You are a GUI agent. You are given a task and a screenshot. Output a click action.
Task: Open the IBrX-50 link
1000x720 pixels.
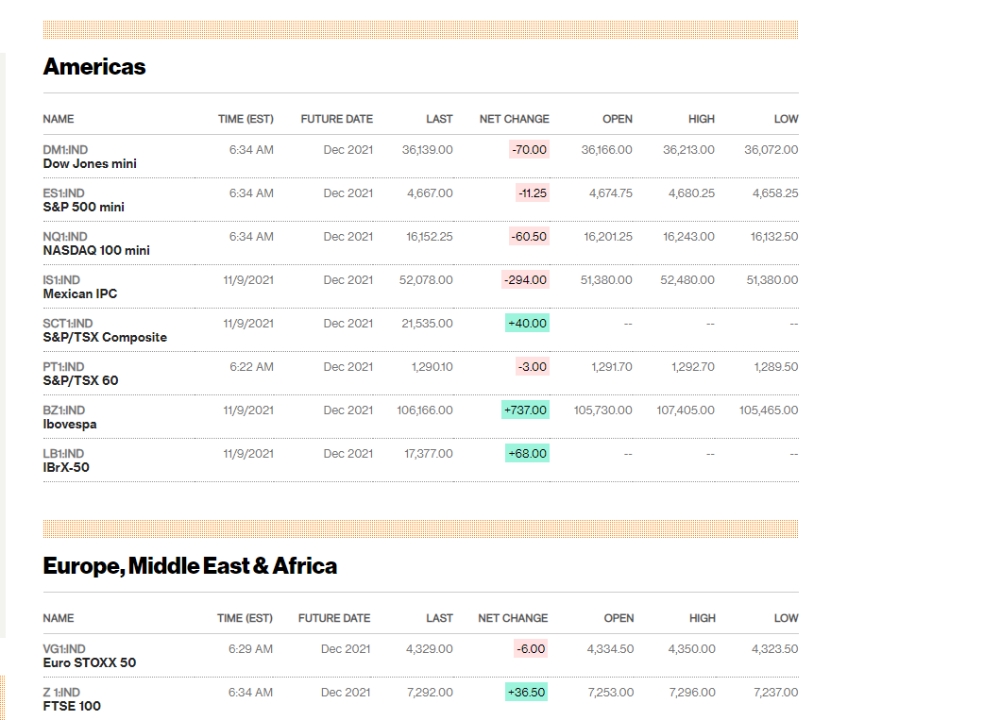(x=66, y=467)
